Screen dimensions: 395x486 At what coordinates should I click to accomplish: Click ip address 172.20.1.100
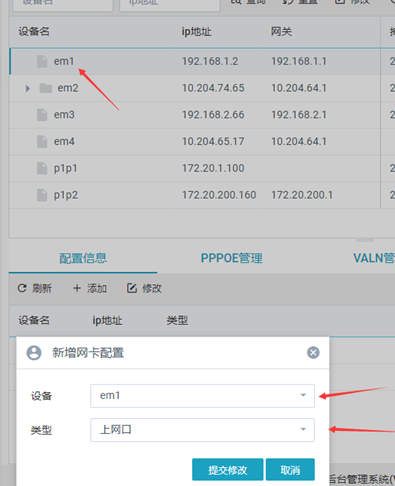pos(213,168)
